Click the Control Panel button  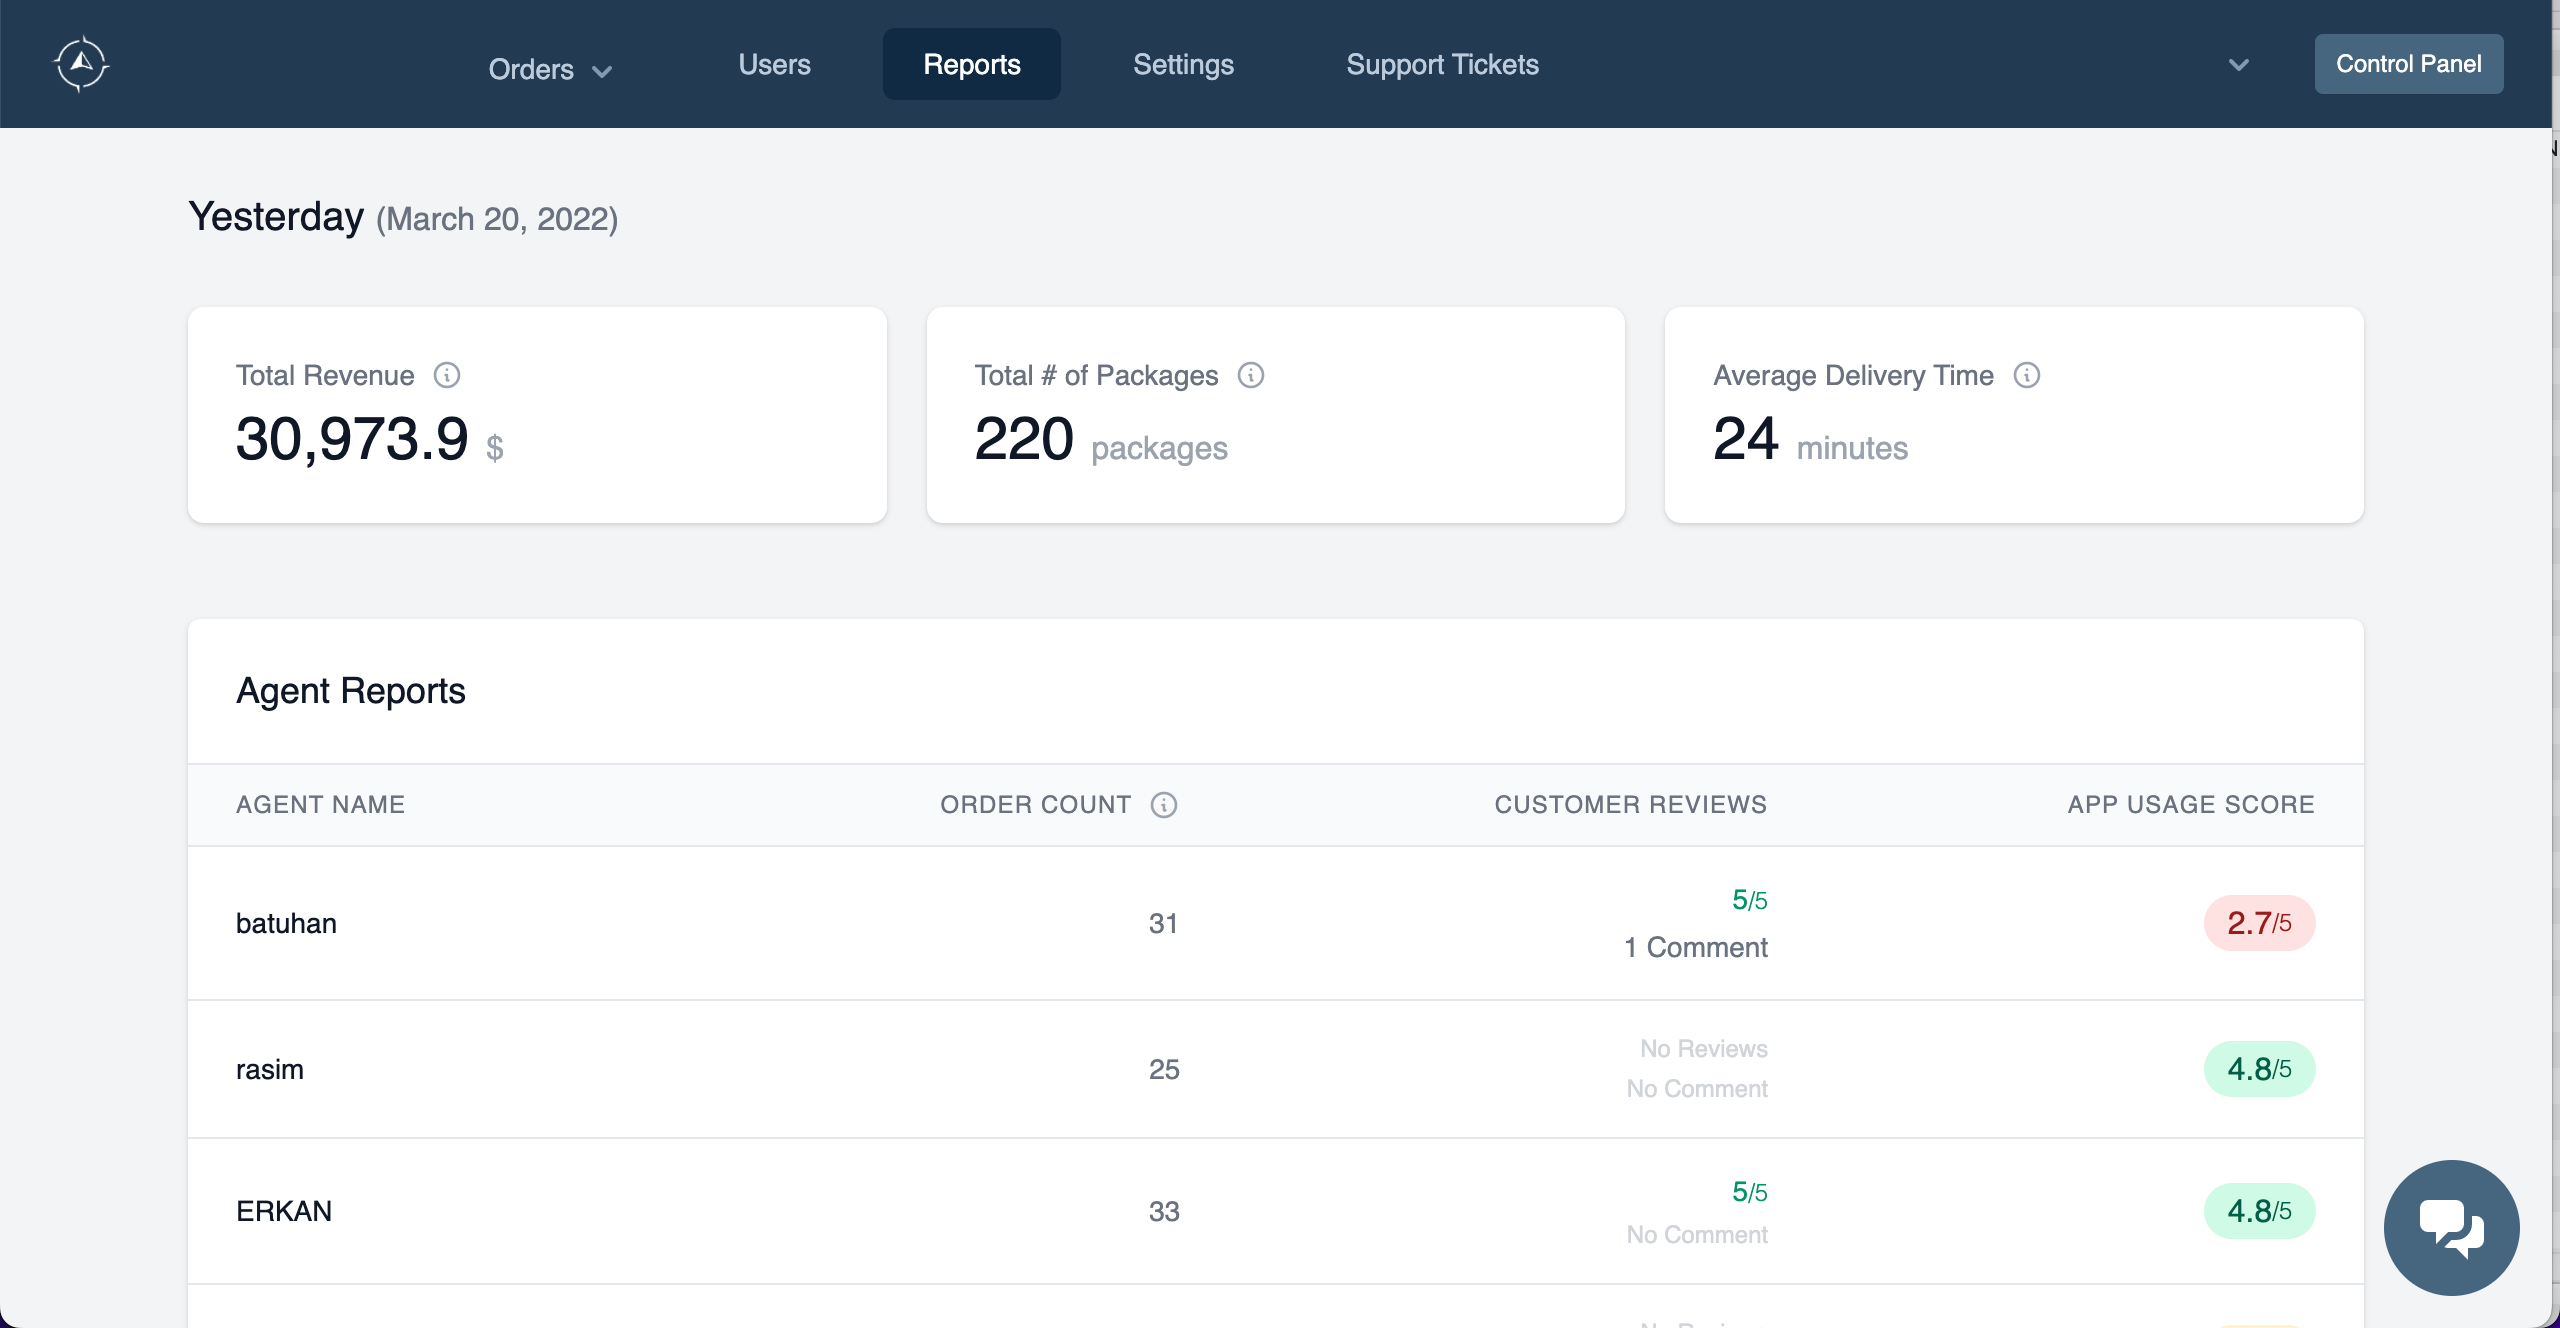point(2409,63)
